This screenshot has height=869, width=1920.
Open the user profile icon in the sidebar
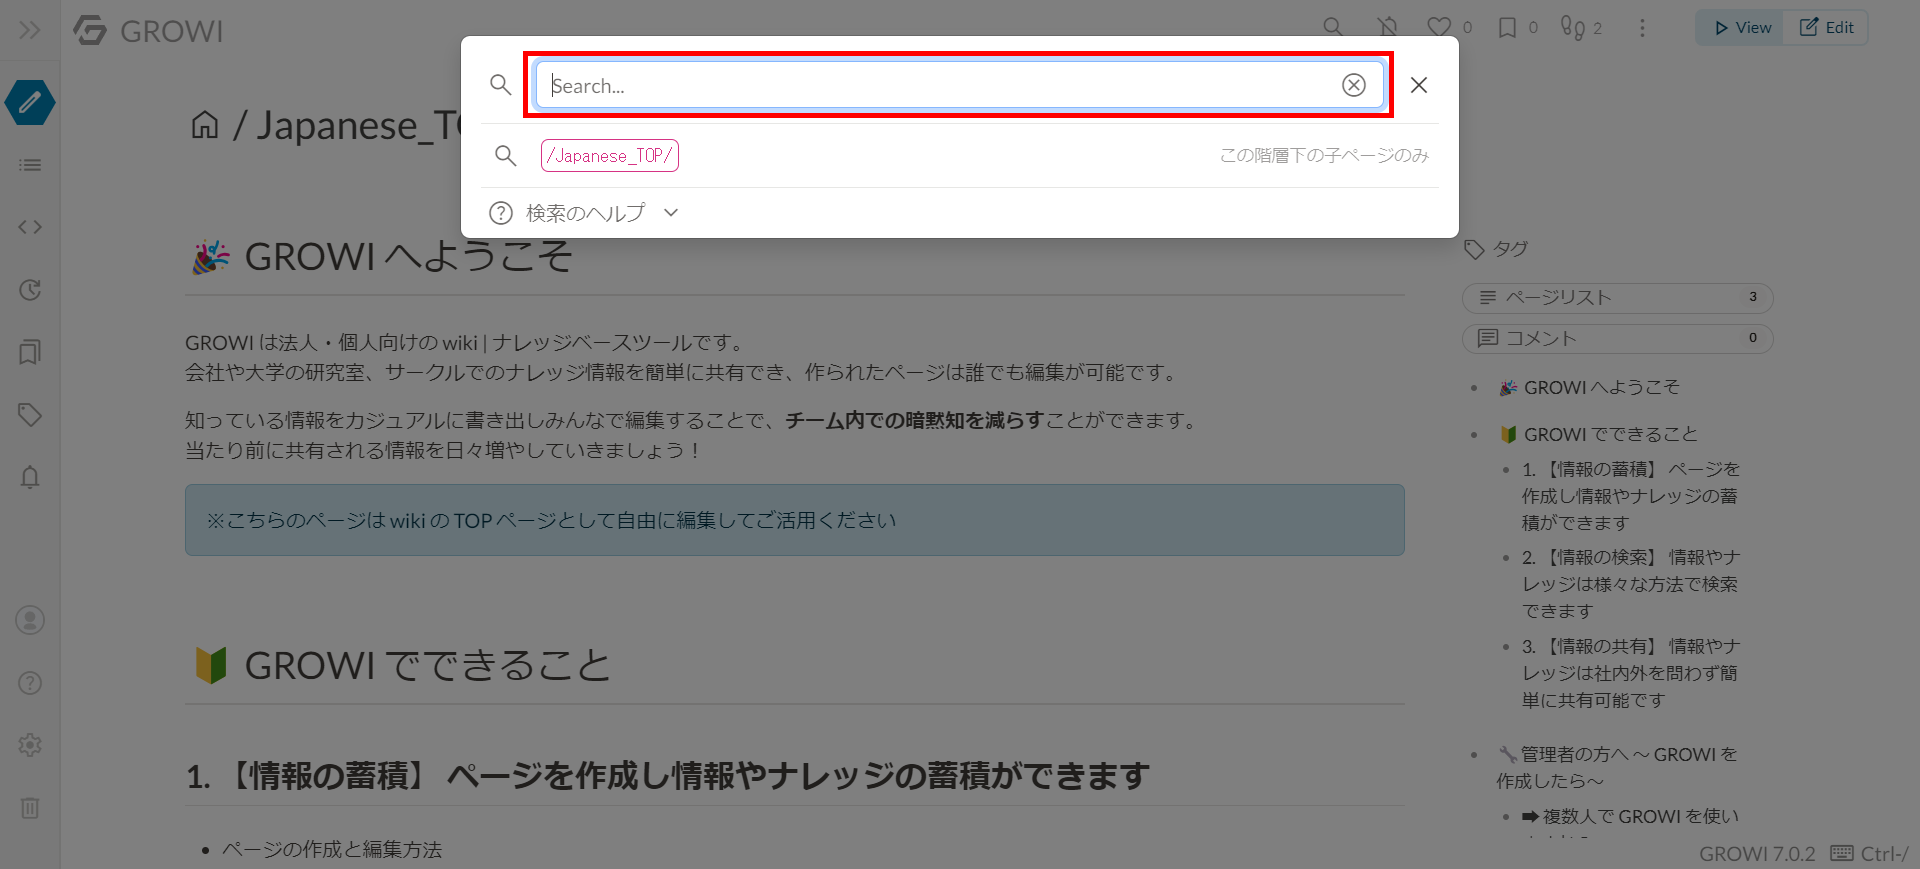point(30,620)
